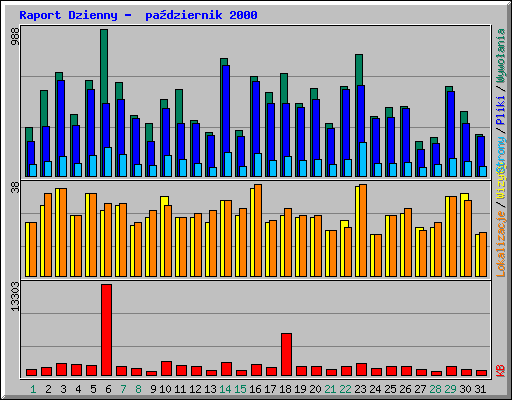Click the orange bar for day 16

[258, 230]
